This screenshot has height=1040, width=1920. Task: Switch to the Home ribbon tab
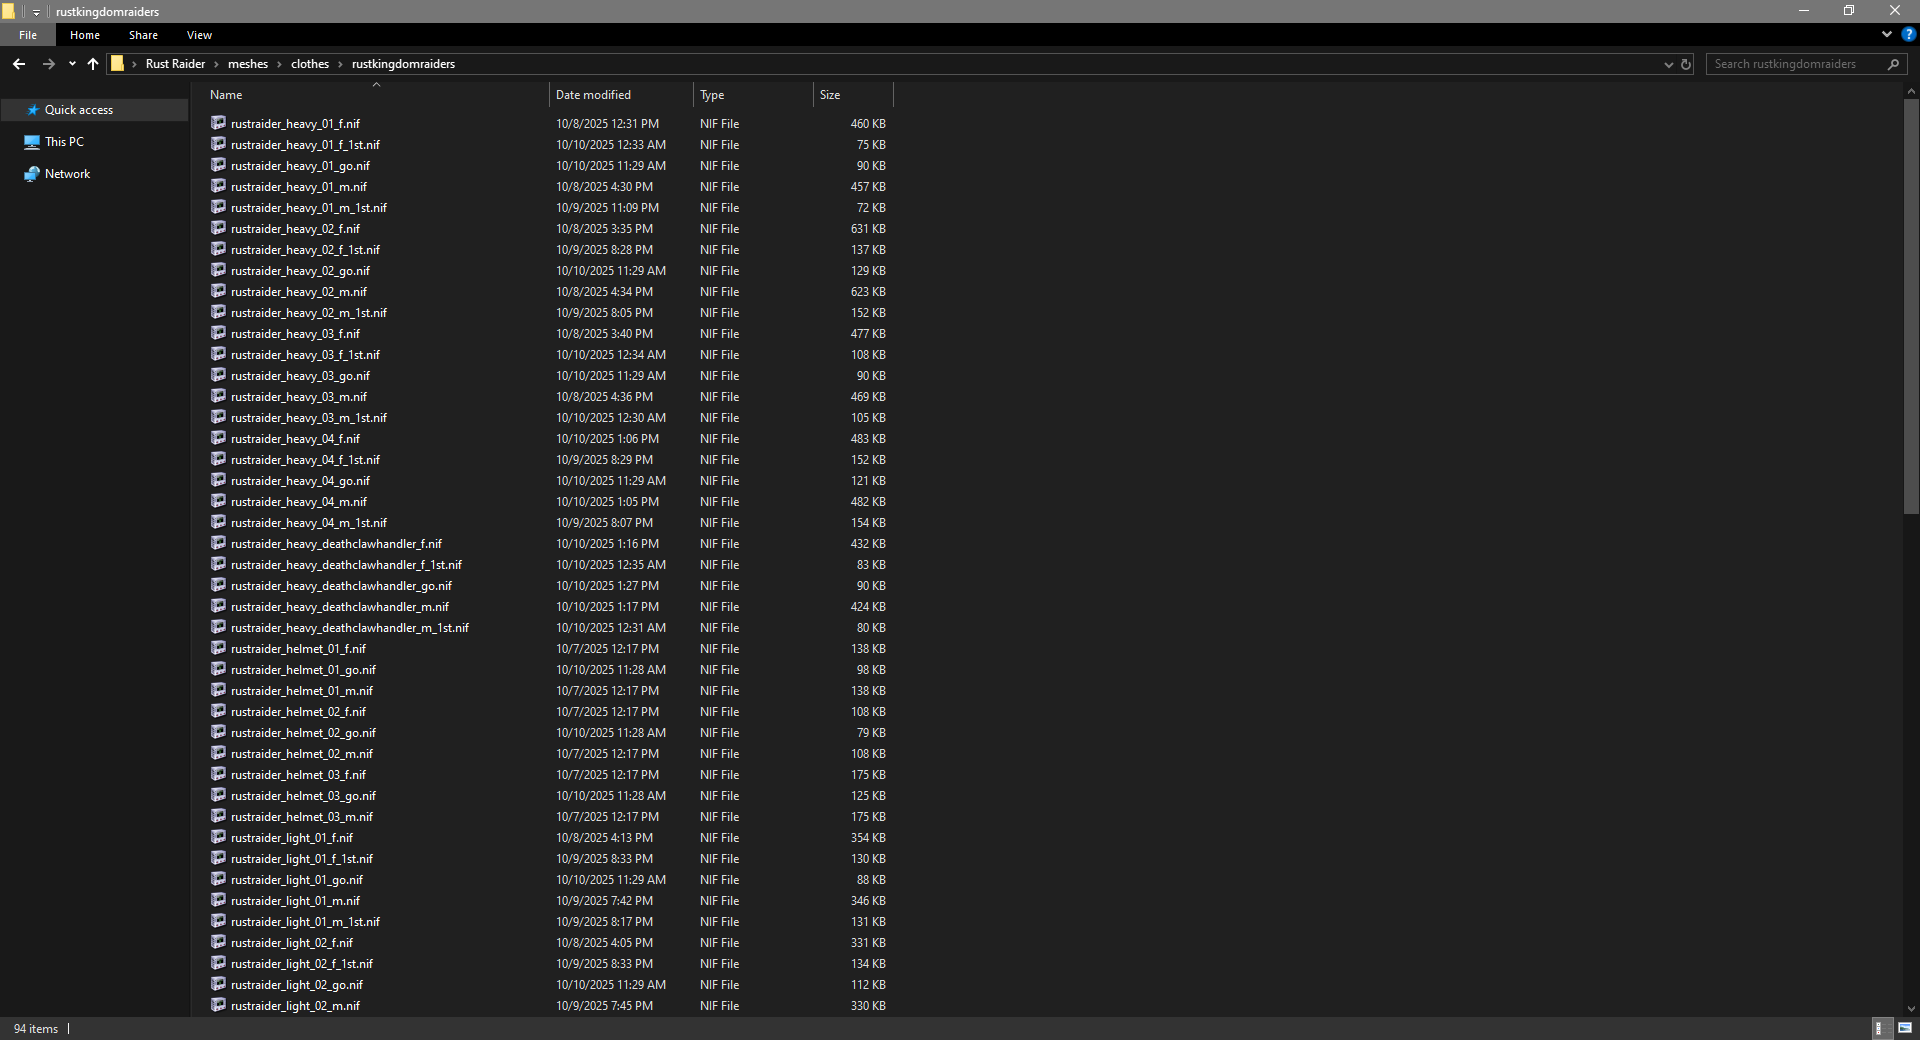pos(85,35)
